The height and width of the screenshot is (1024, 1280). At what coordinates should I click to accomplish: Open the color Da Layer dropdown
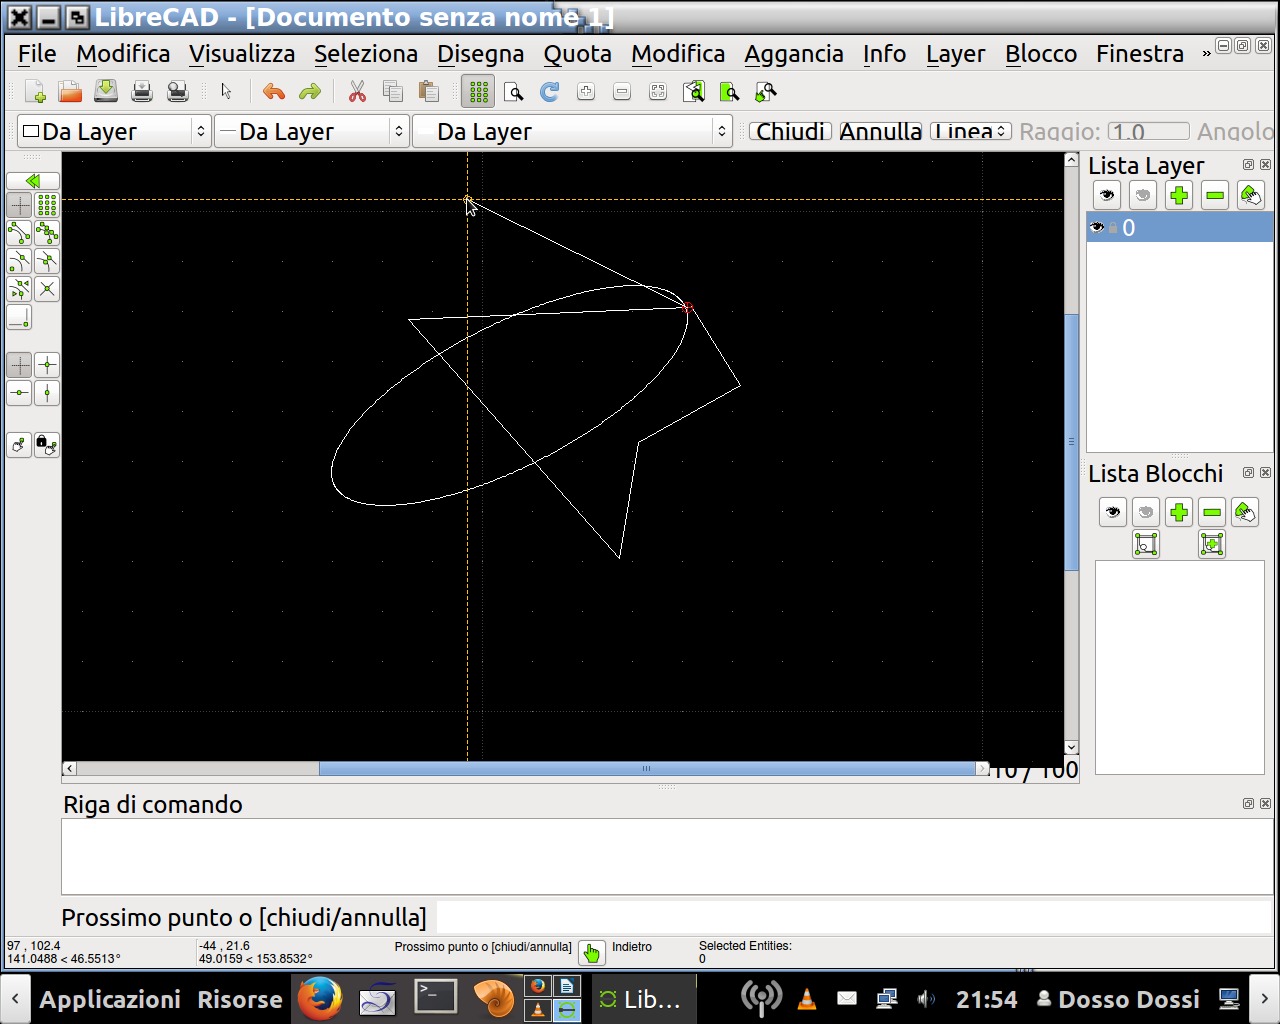pos(114,132)
